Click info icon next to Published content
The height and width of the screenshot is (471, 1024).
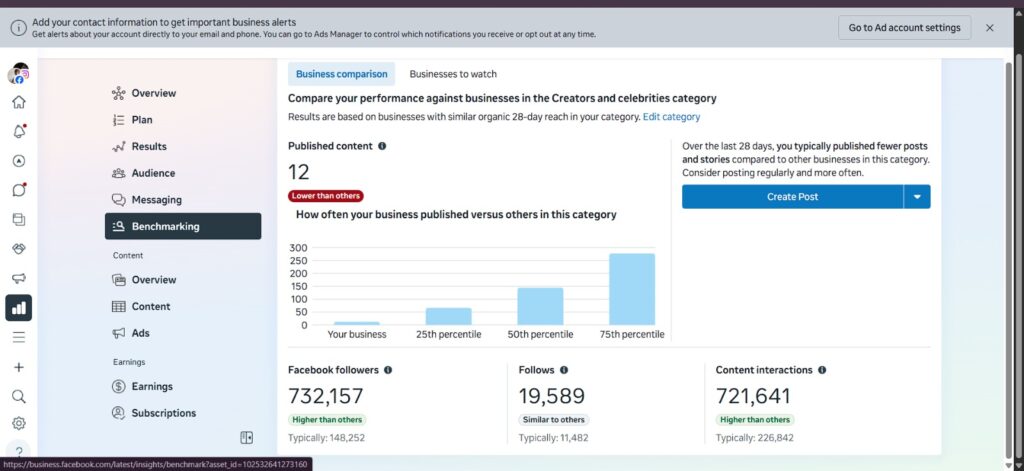click(x=382, y=146)
